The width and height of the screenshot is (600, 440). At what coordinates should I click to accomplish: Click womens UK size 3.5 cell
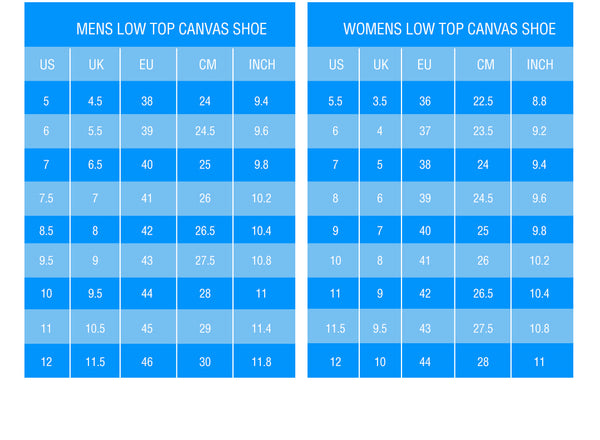[x=381, y=101]
